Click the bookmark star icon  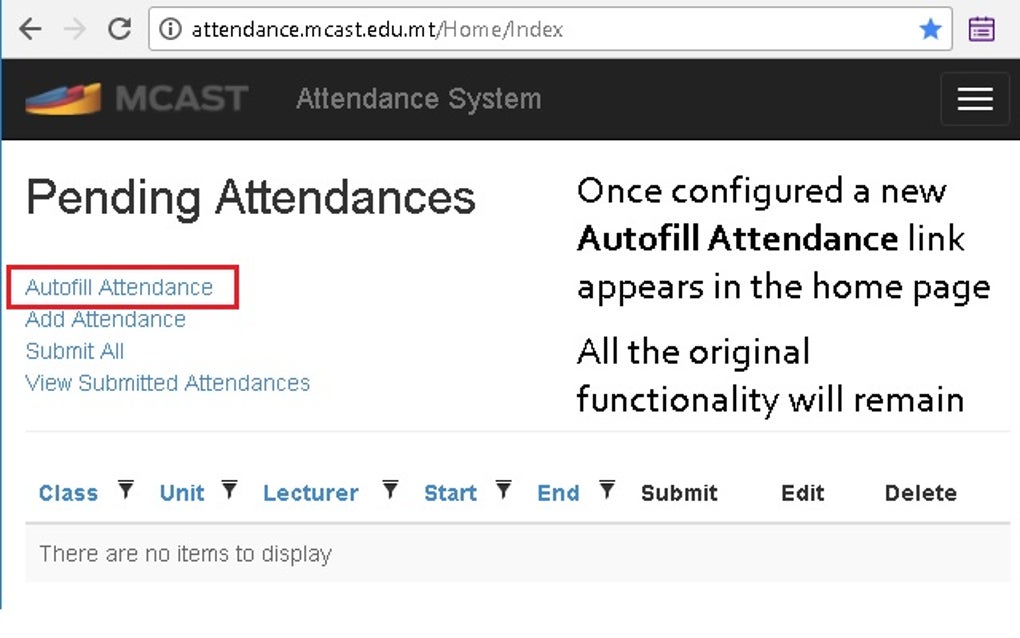[930, 29]
